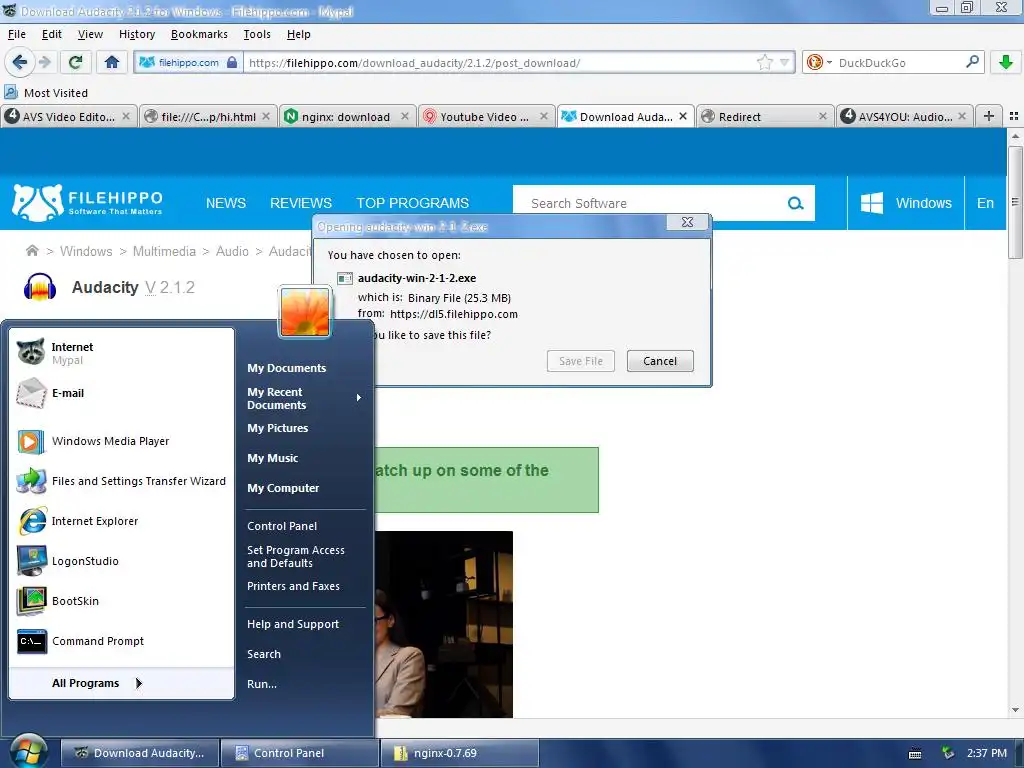This screenshot has width=1024, height=768.
Task: Close the file:///C...p/hi.html tab
Action: (x=266, y=116)
